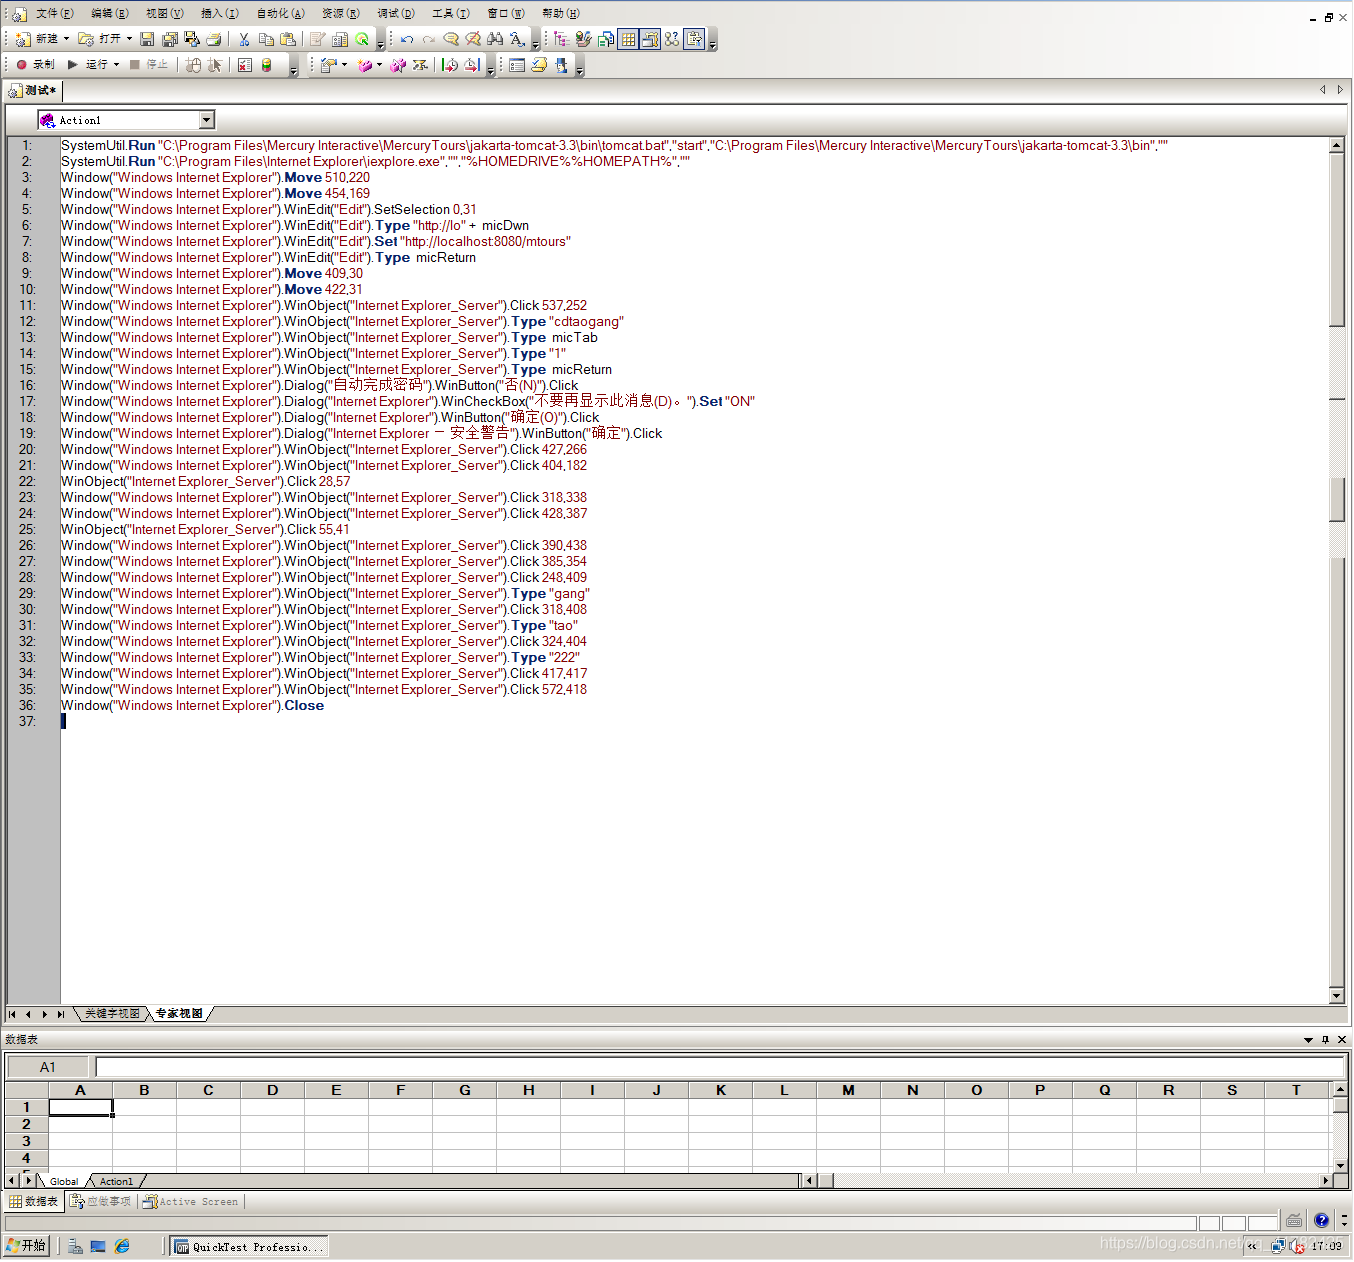This screenshot has width=1354, height=1262.
Task: Click the Start (开始) button
Action: [26, 1246]
